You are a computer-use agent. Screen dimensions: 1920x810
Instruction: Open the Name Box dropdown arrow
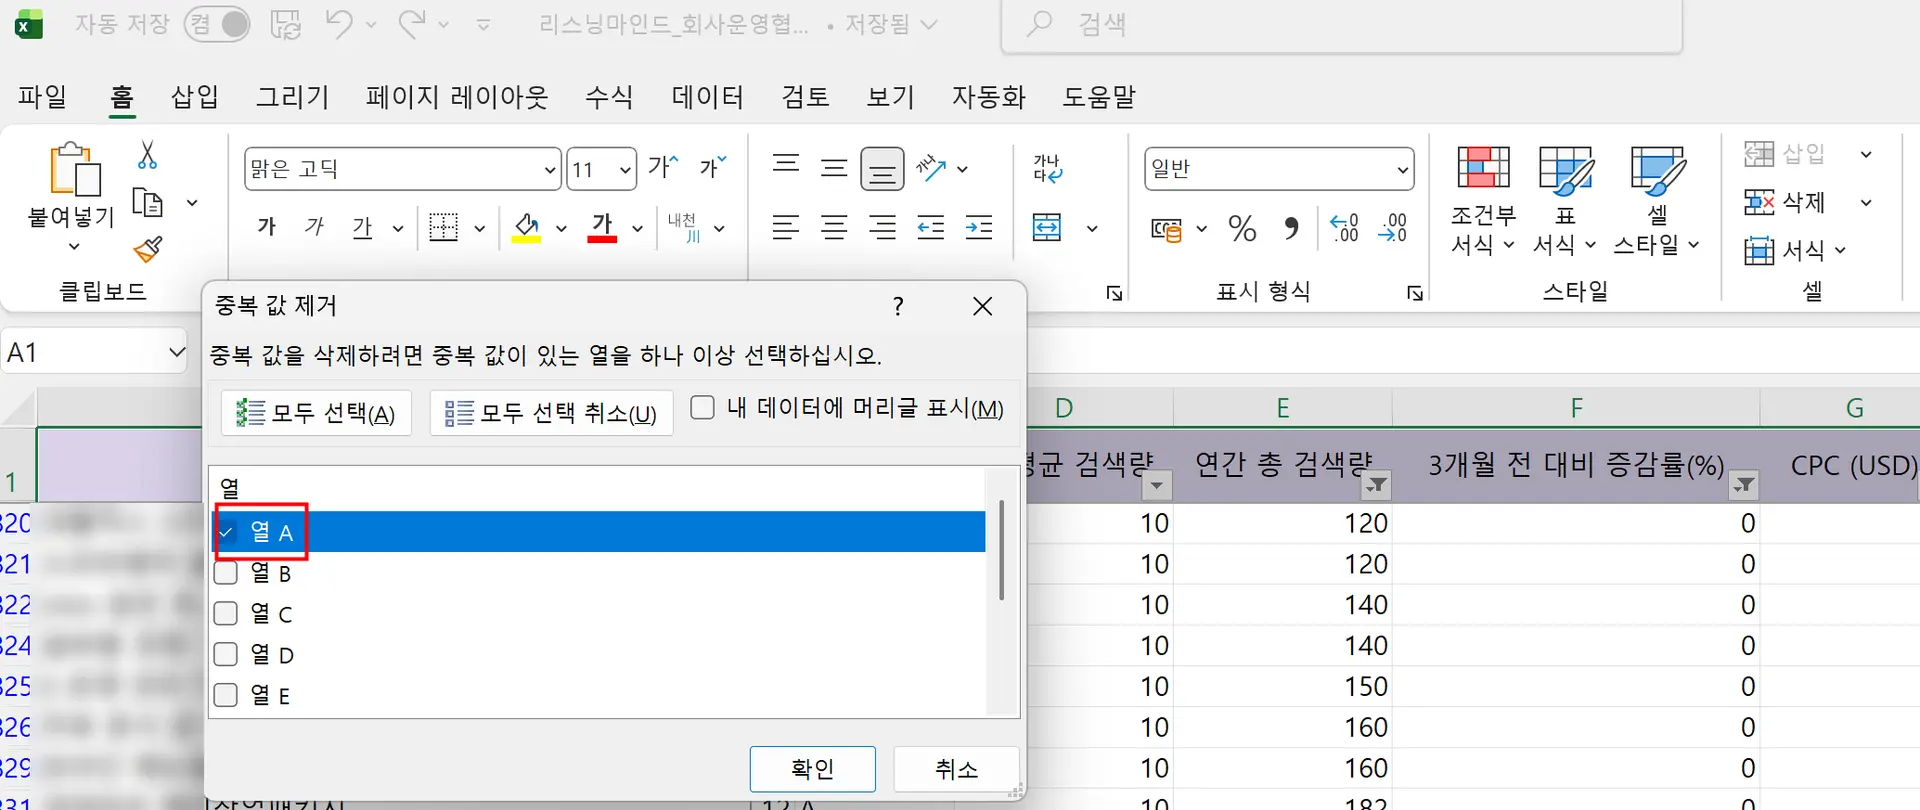coord(176,352)
